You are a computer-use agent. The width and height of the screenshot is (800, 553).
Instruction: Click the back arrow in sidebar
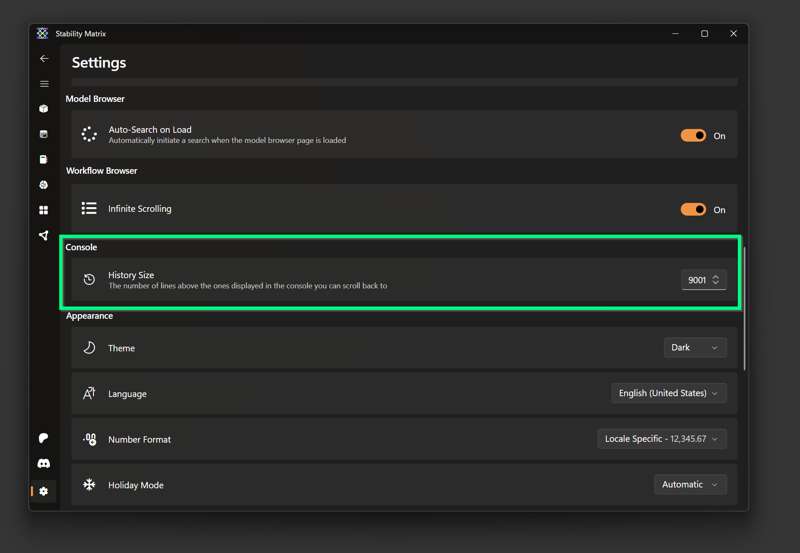click(x=43, y=59)
